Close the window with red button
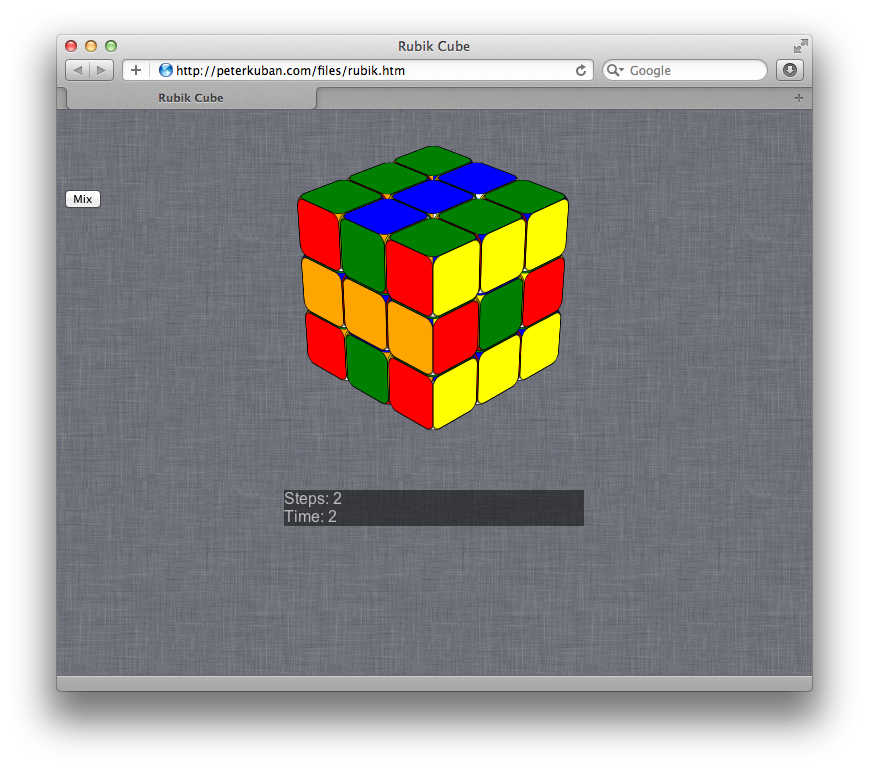 coord(71,46)
